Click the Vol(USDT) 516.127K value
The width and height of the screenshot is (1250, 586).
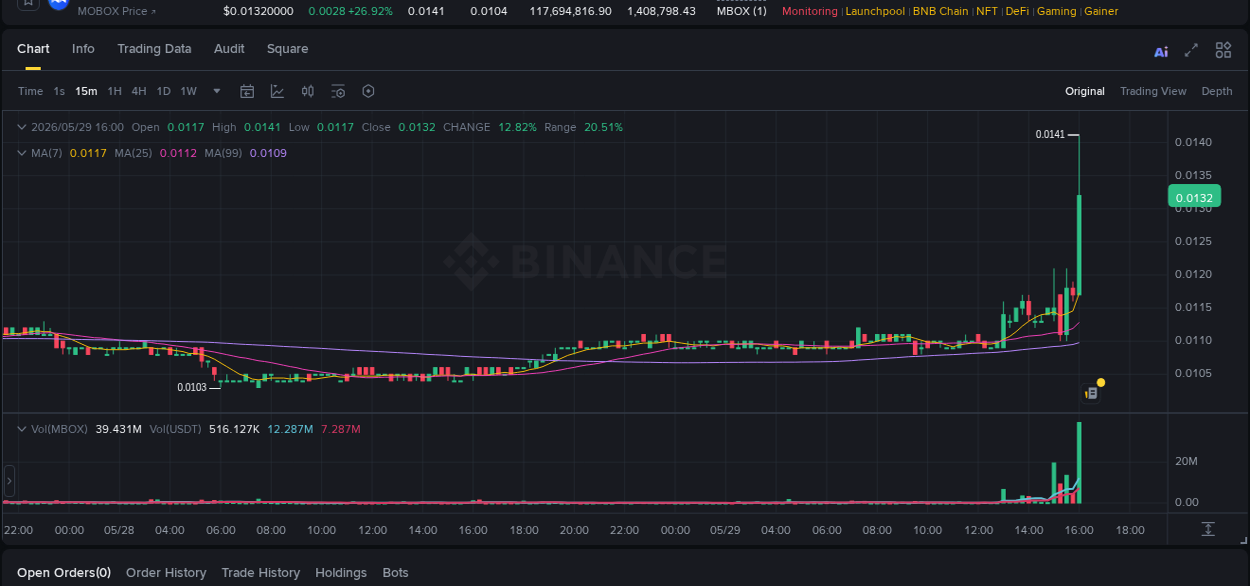(234, 429)
